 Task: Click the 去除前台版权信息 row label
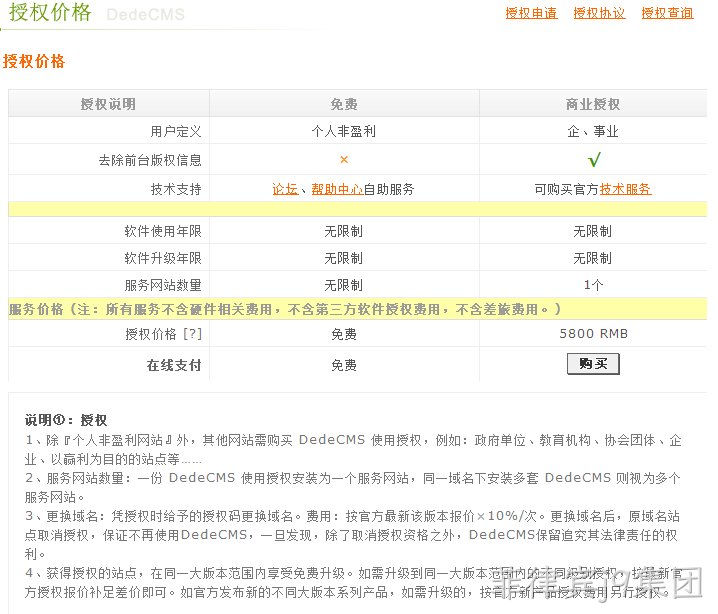point(150,160)
